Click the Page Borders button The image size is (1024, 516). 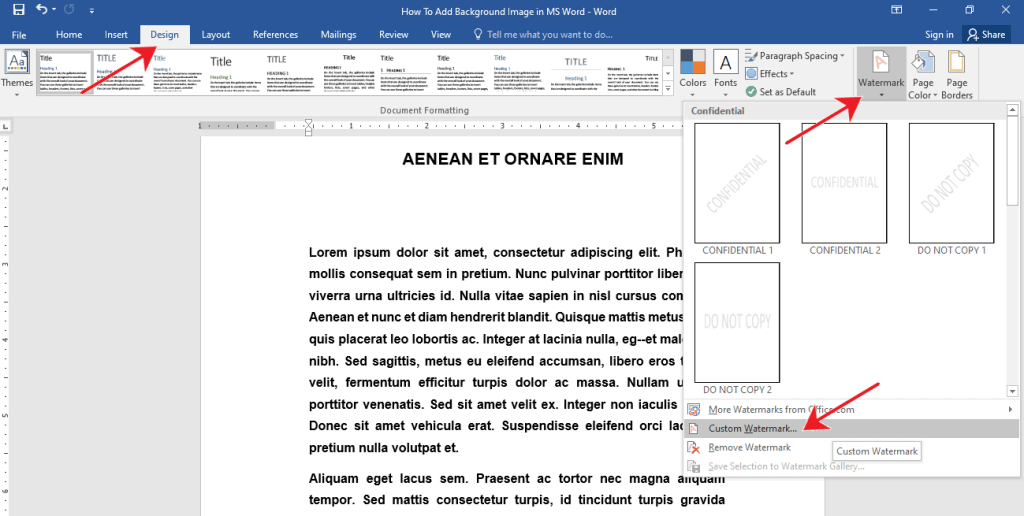957,75
